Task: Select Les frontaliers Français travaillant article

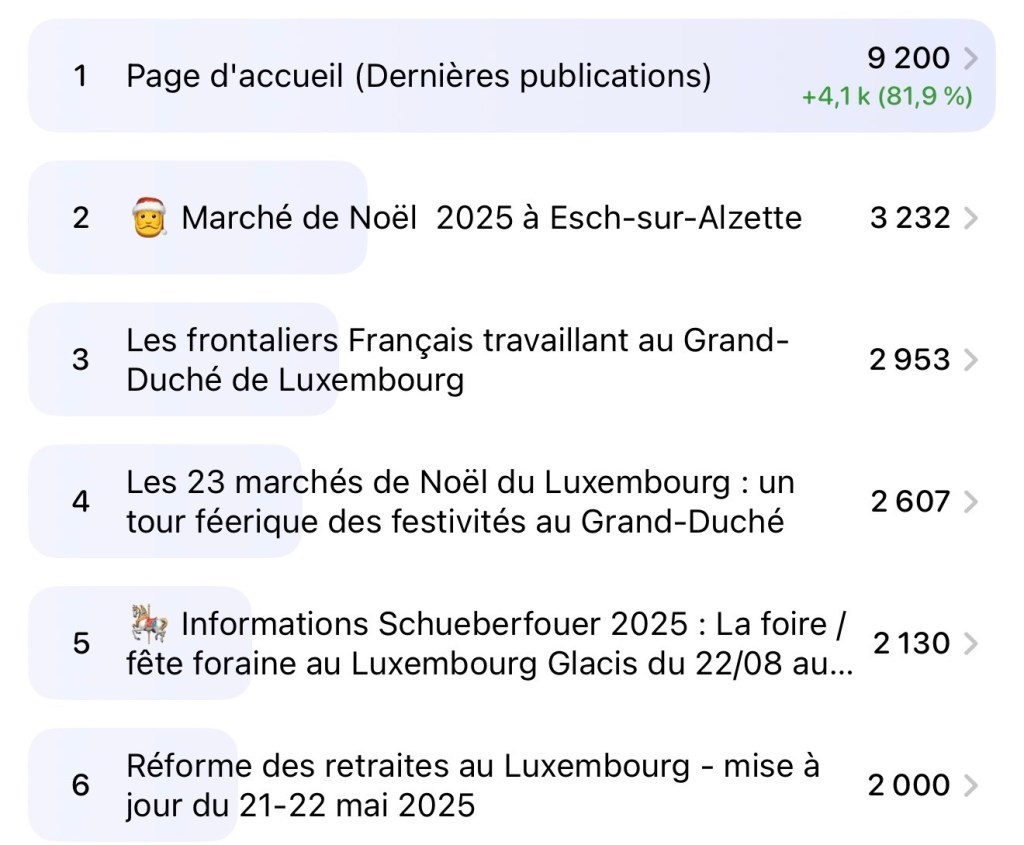Action: [457, 360]
